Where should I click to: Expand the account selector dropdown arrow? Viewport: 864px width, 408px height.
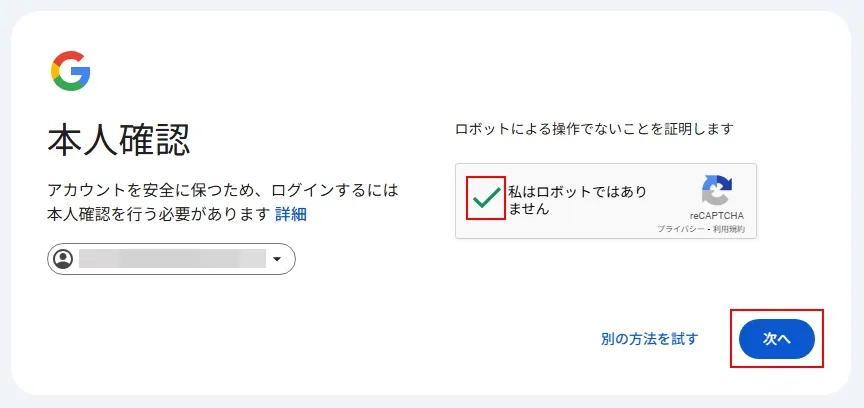[277, 260]
